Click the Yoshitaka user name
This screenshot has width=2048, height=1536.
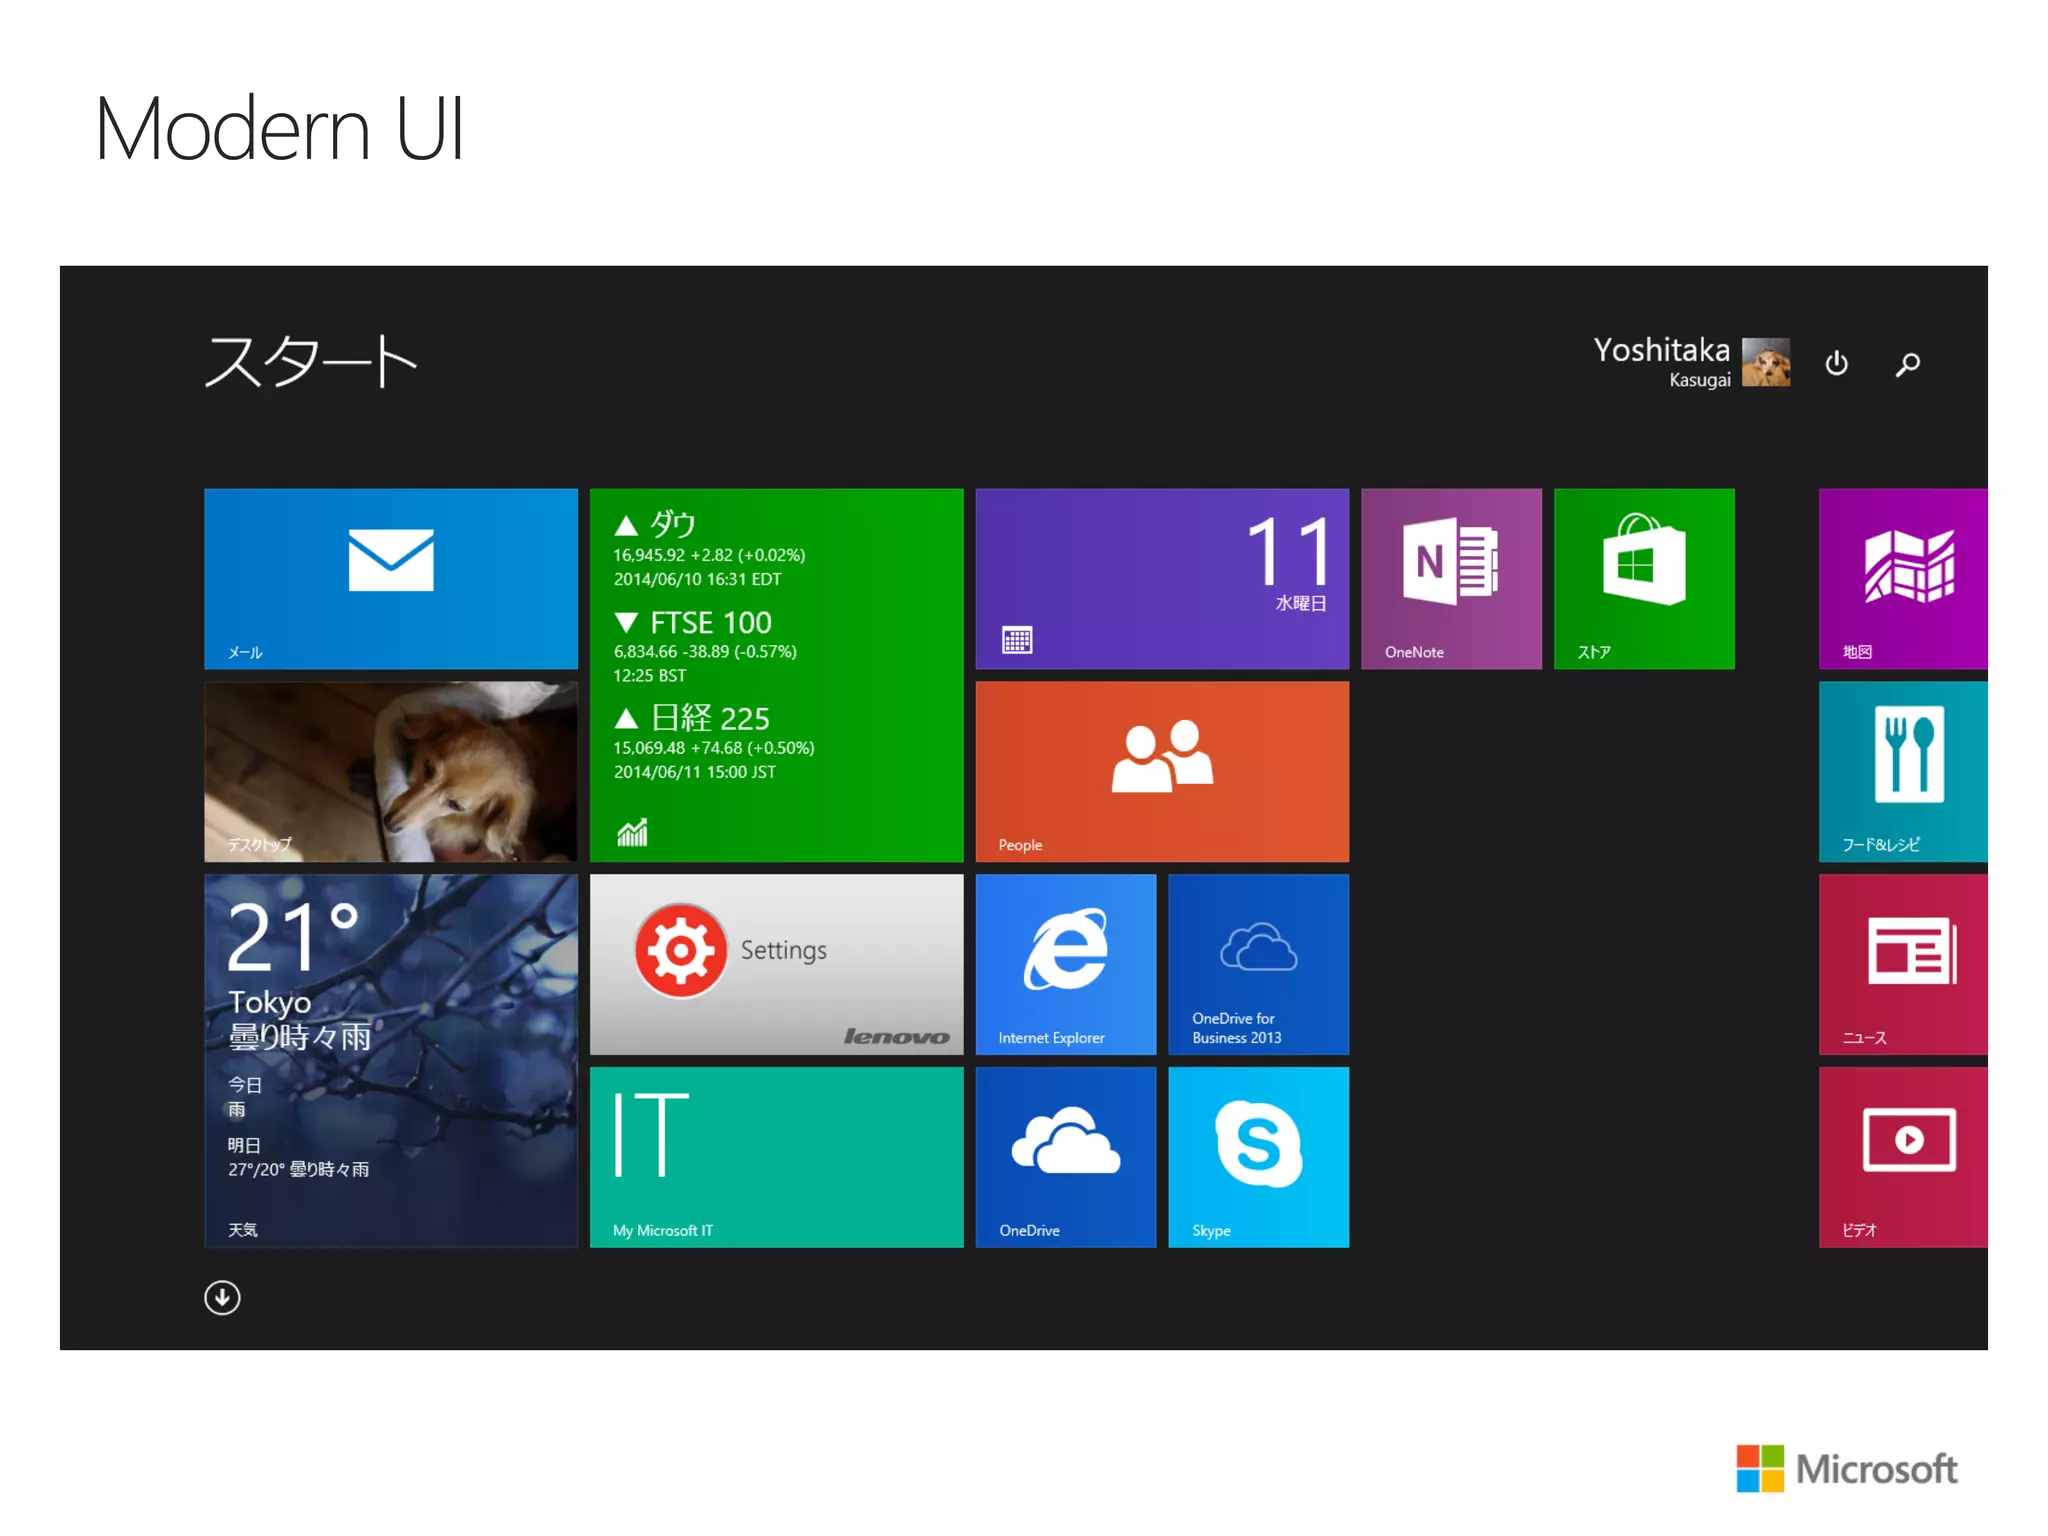click(1661, 350)
